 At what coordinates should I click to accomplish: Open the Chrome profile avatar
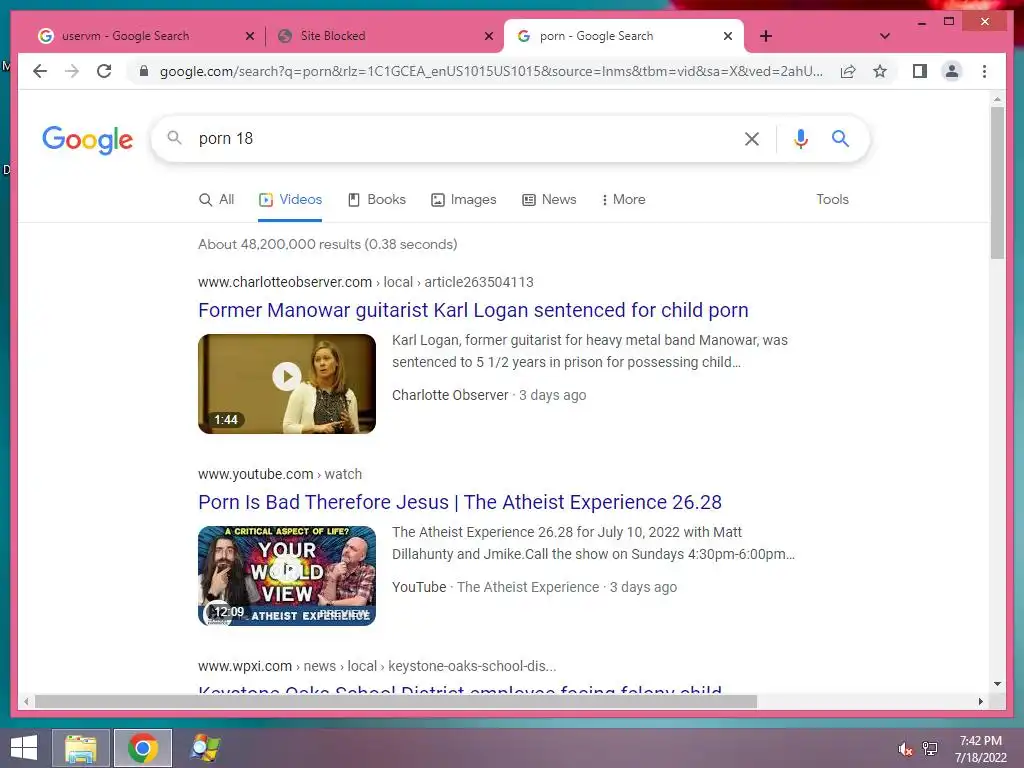[x=952, y=71]
